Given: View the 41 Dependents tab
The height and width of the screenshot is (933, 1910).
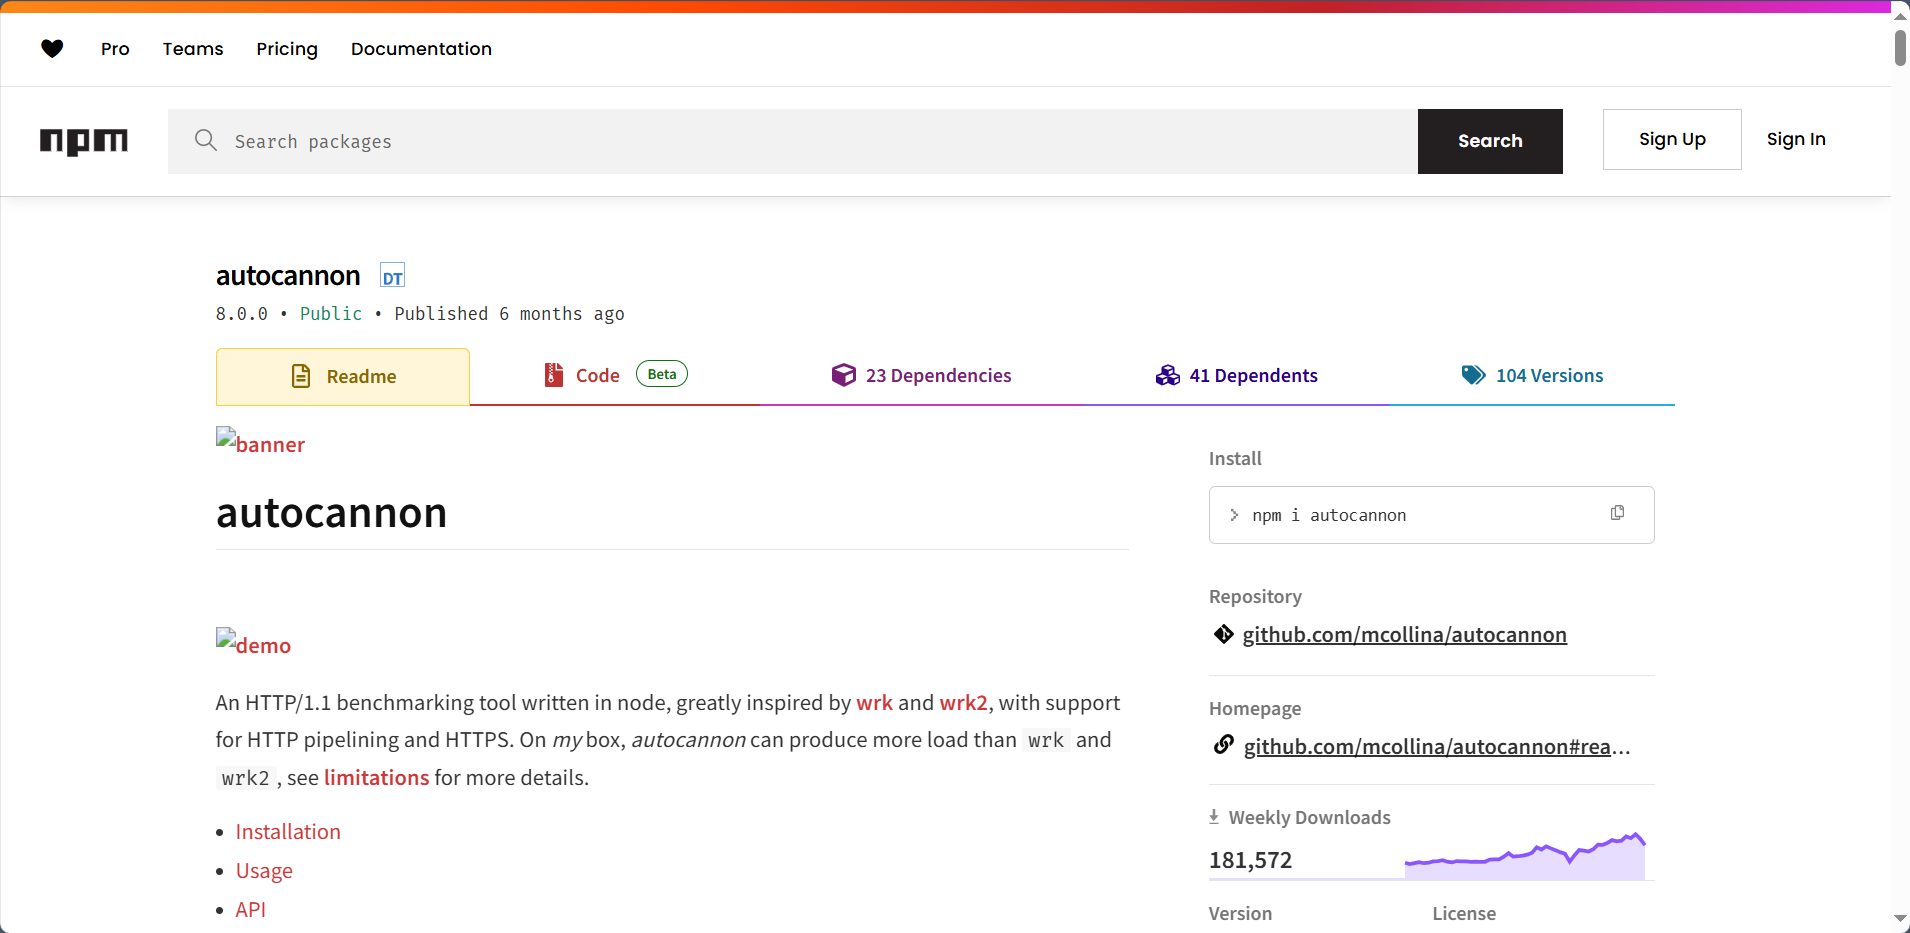Looking at the screenshot, I should (1236, 376).
